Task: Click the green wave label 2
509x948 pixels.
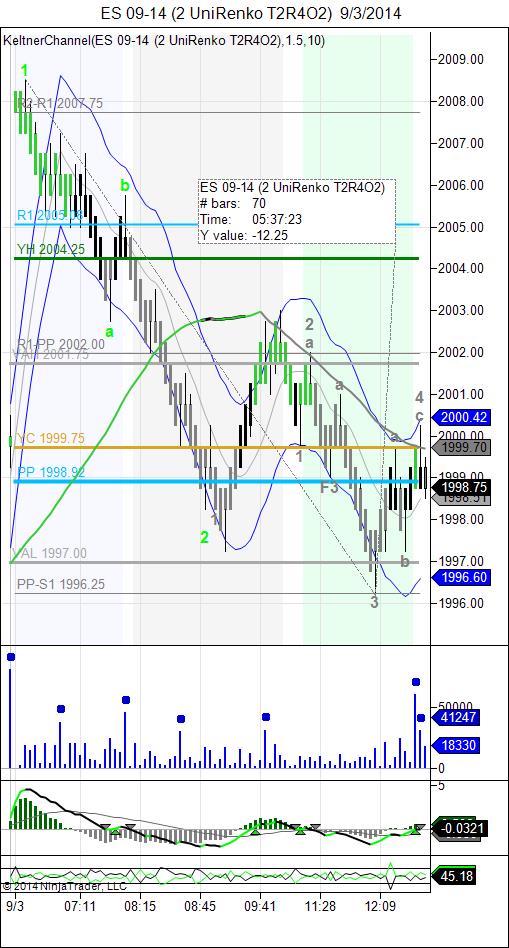Action: pos(205,537)
